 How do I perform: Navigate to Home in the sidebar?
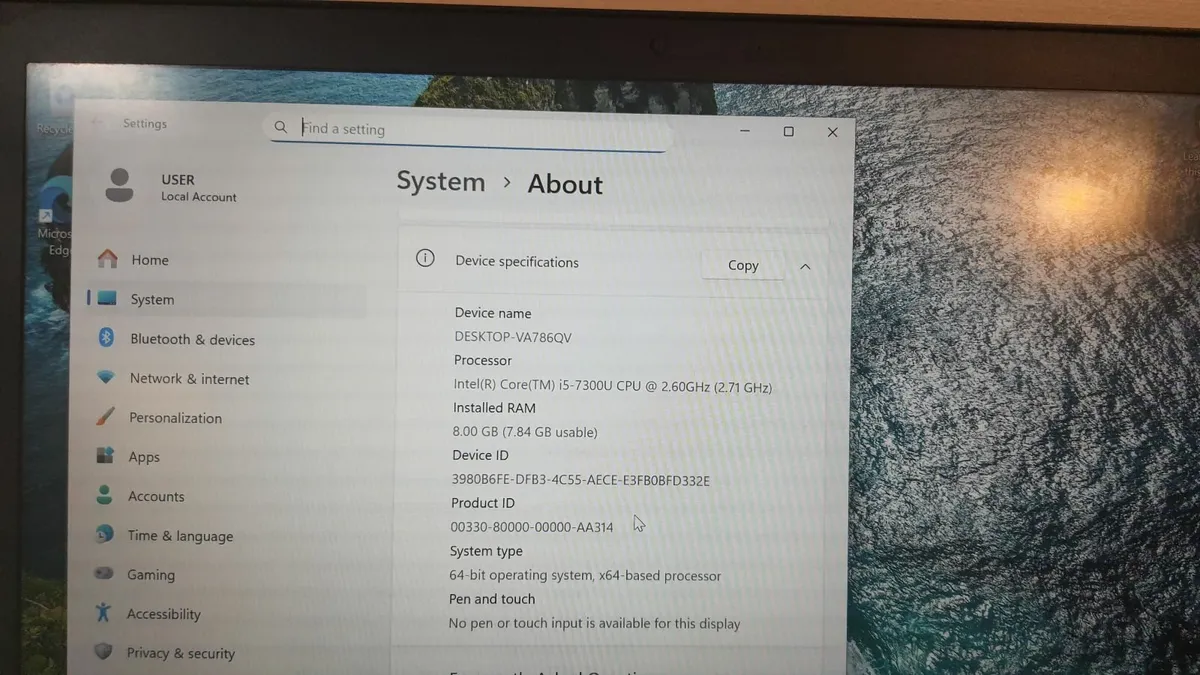click(149, 259)
